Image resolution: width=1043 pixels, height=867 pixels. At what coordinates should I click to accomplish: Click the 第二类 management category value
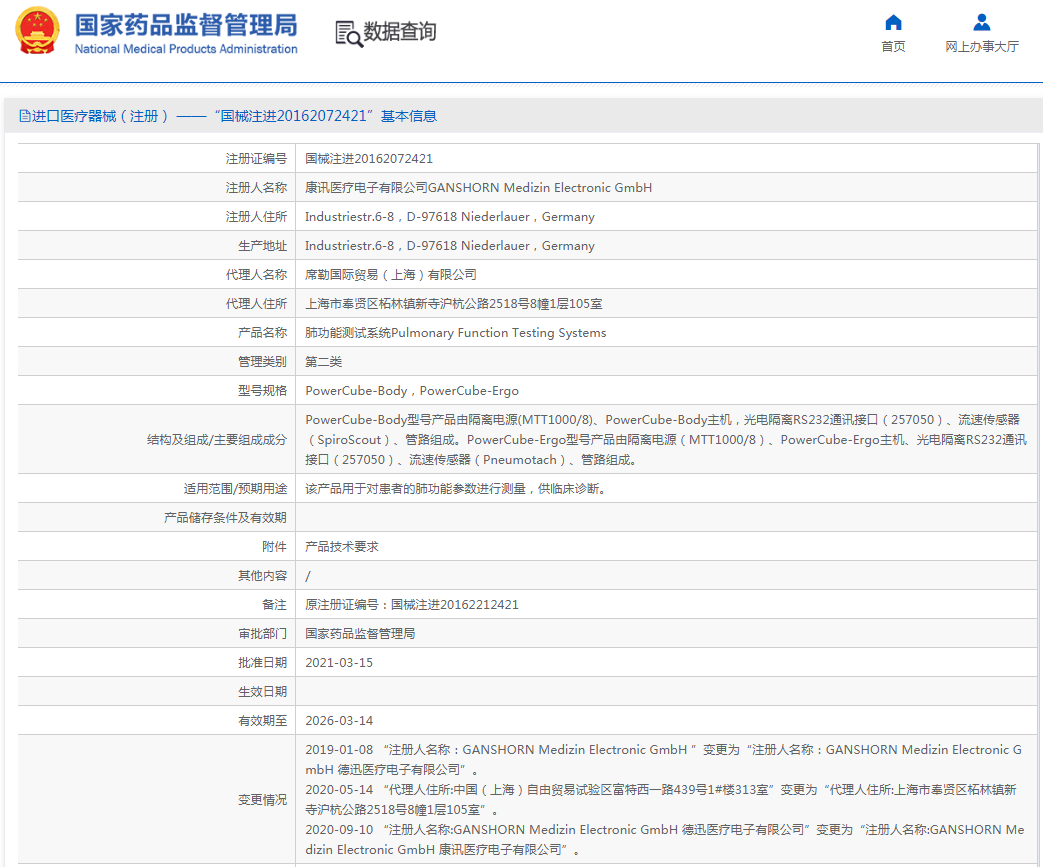pos(323,362)
